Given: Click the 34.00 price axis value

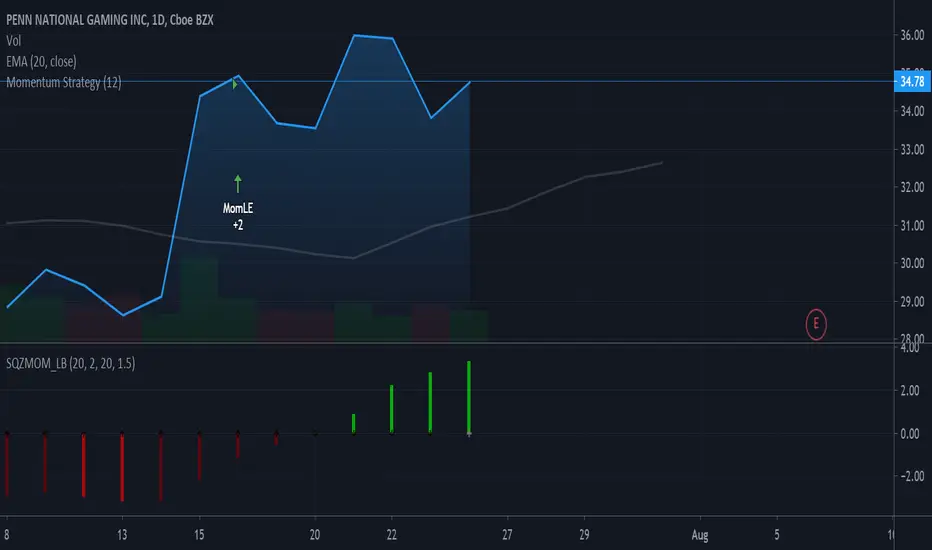Looking at the screenshot, I should click(x=912, y=111).
